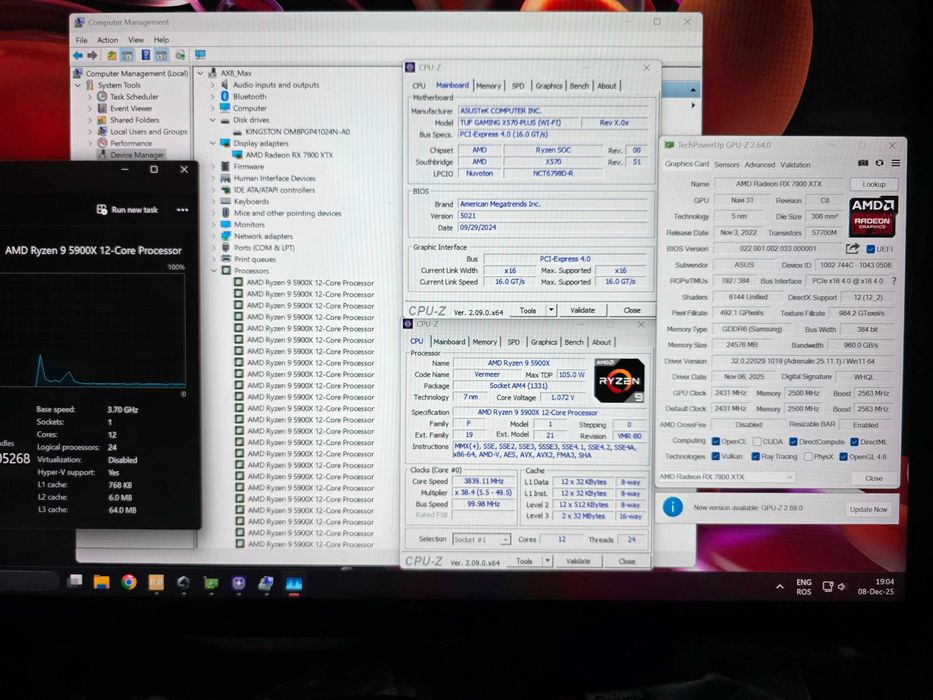Expand the Audio inputs and outputs node
Image resolution: width=933 pixels, height=700 pixels.
tap(212, 85)
